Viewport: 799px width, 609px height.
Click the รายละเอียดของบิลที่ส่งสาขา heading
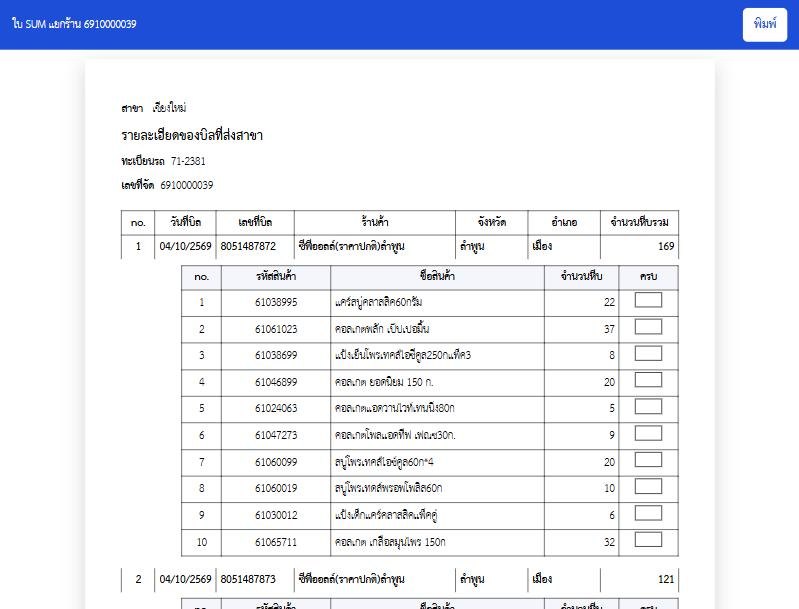coord(192,135)
